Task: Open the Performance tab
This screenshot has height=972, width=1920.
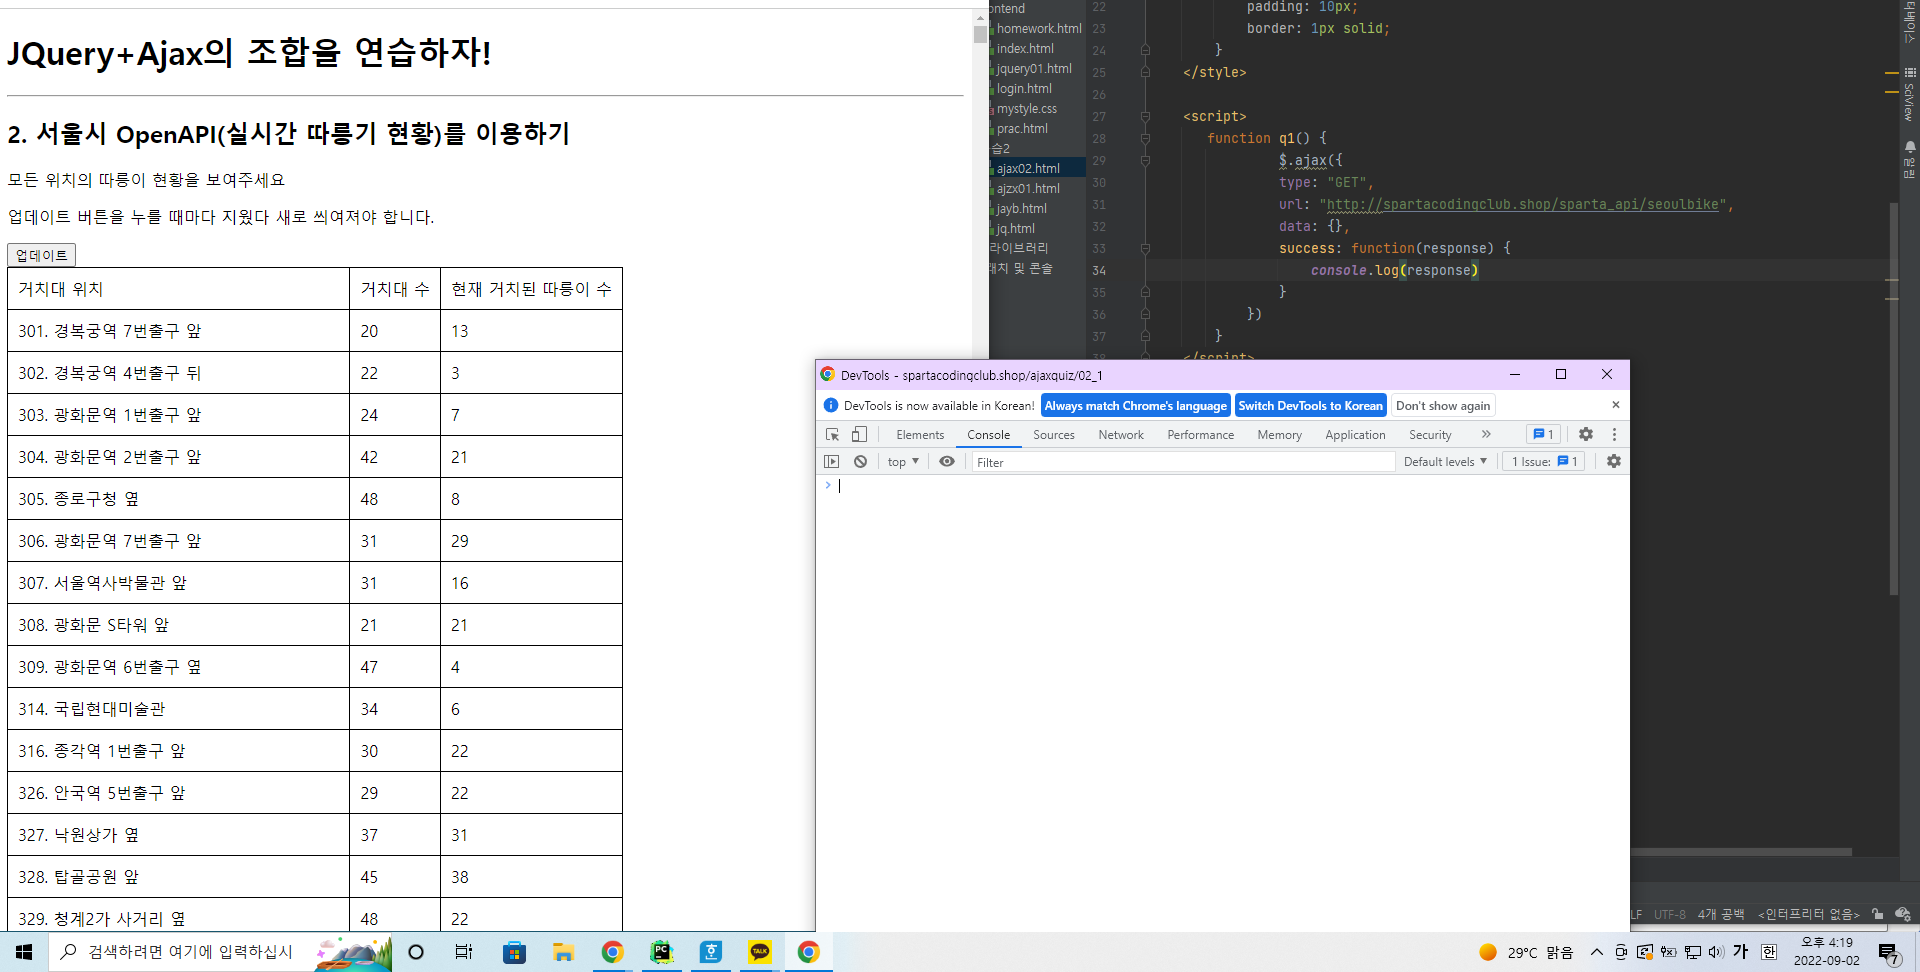Action: (1200, 435)
